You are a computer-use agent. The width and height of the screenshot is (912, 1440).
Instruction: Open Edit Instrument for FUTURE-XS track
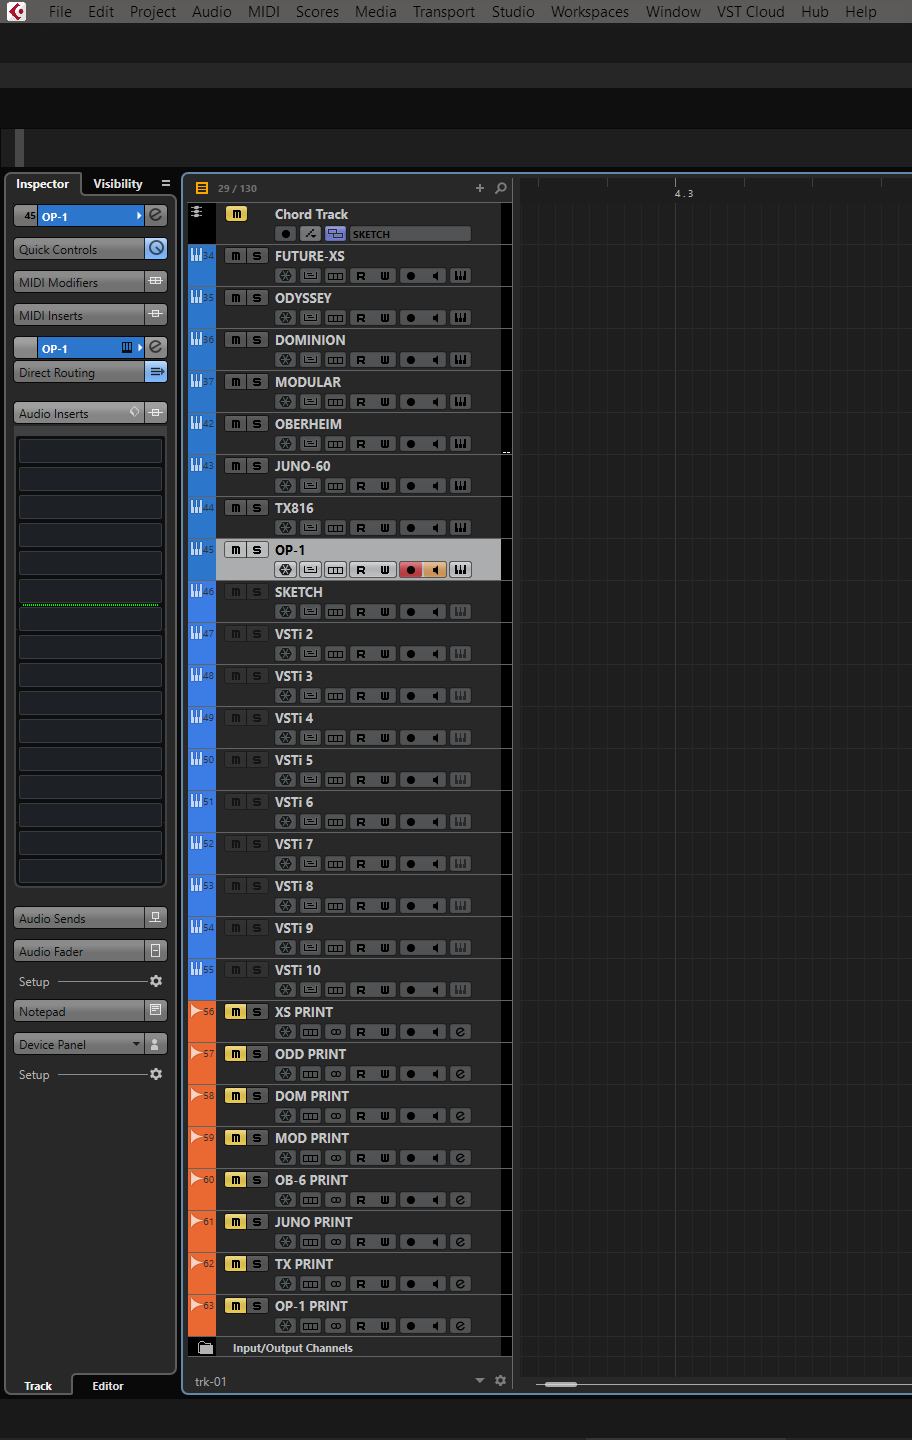pyautogui.click(x=460, y=276)
